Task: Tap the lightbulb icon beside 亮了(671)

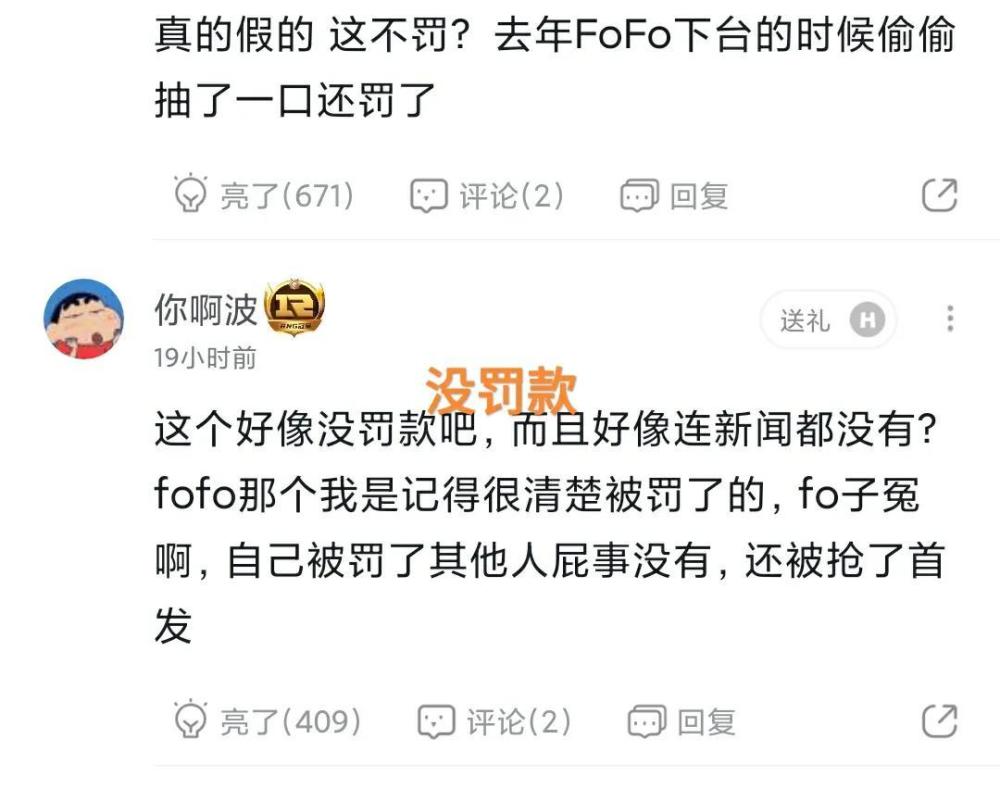Action: (190, 193)
